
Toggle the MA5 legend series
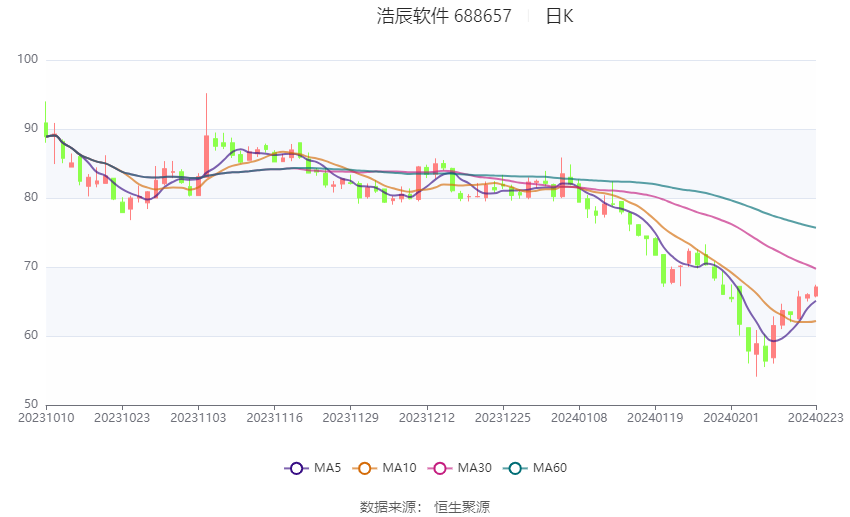313,468
